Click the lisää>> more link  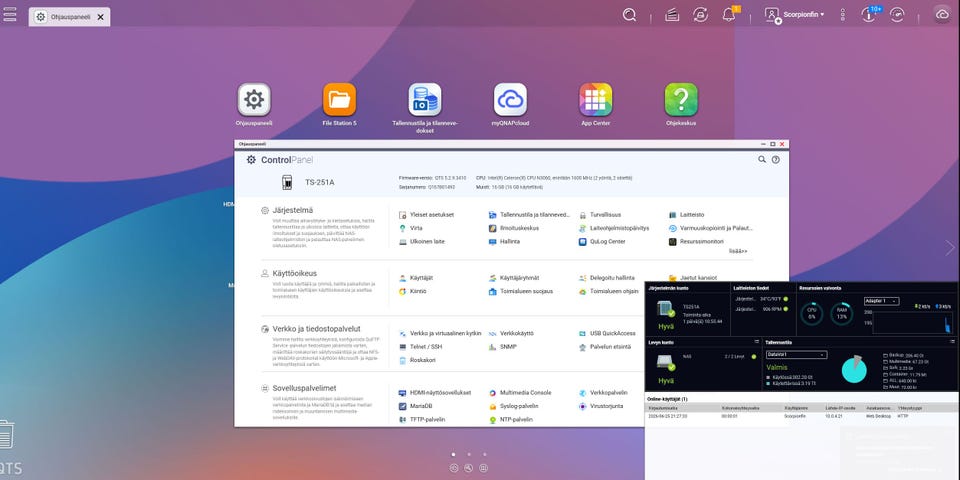(x=738, y=251)
